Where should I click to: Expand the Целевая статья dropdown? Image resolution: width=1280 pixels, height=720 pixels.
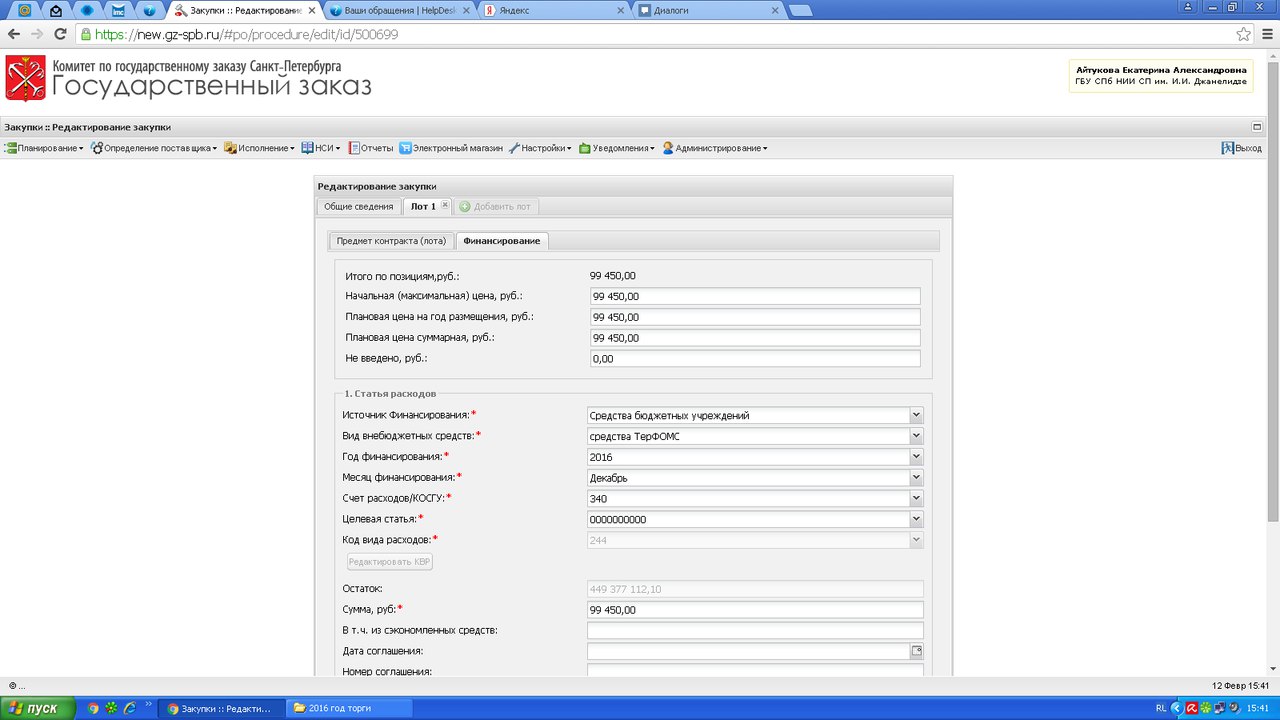click(x=916, y=520)
